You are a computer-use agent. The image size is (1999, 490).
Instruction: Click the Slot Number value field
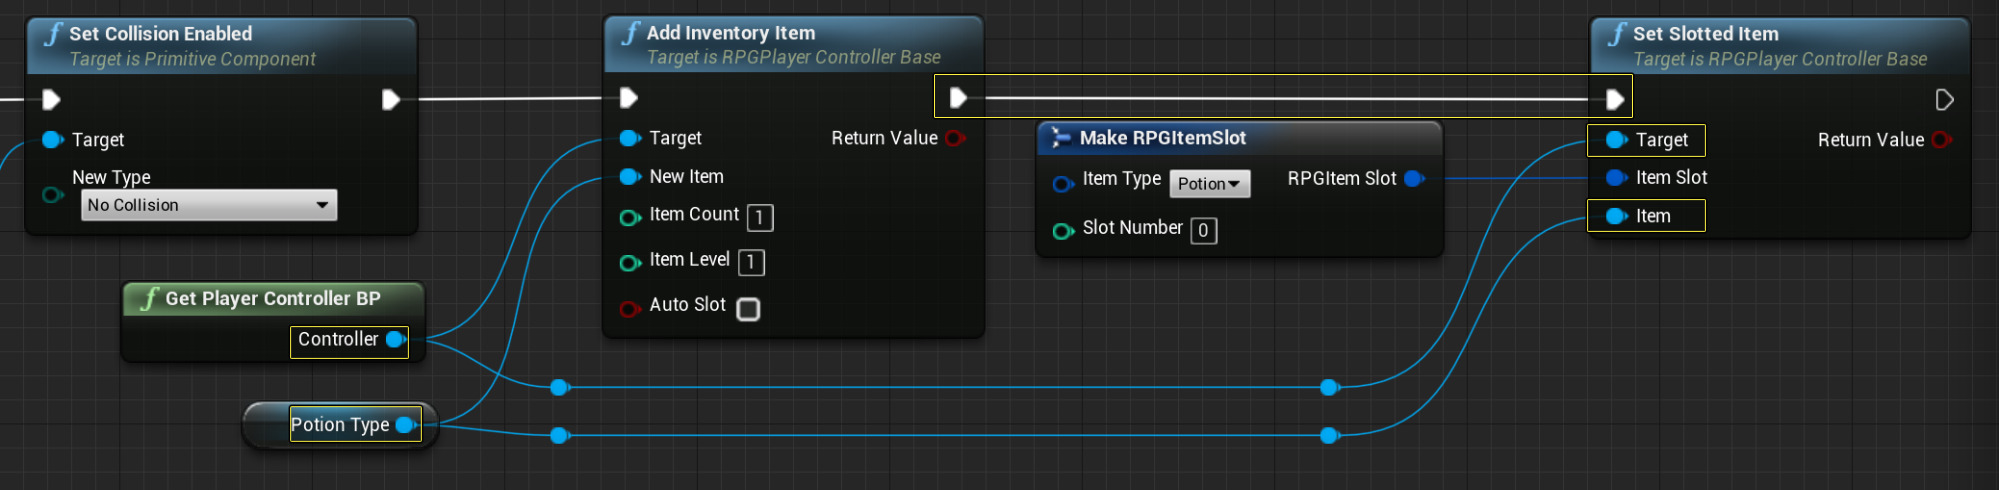[x=1203, y=231]
